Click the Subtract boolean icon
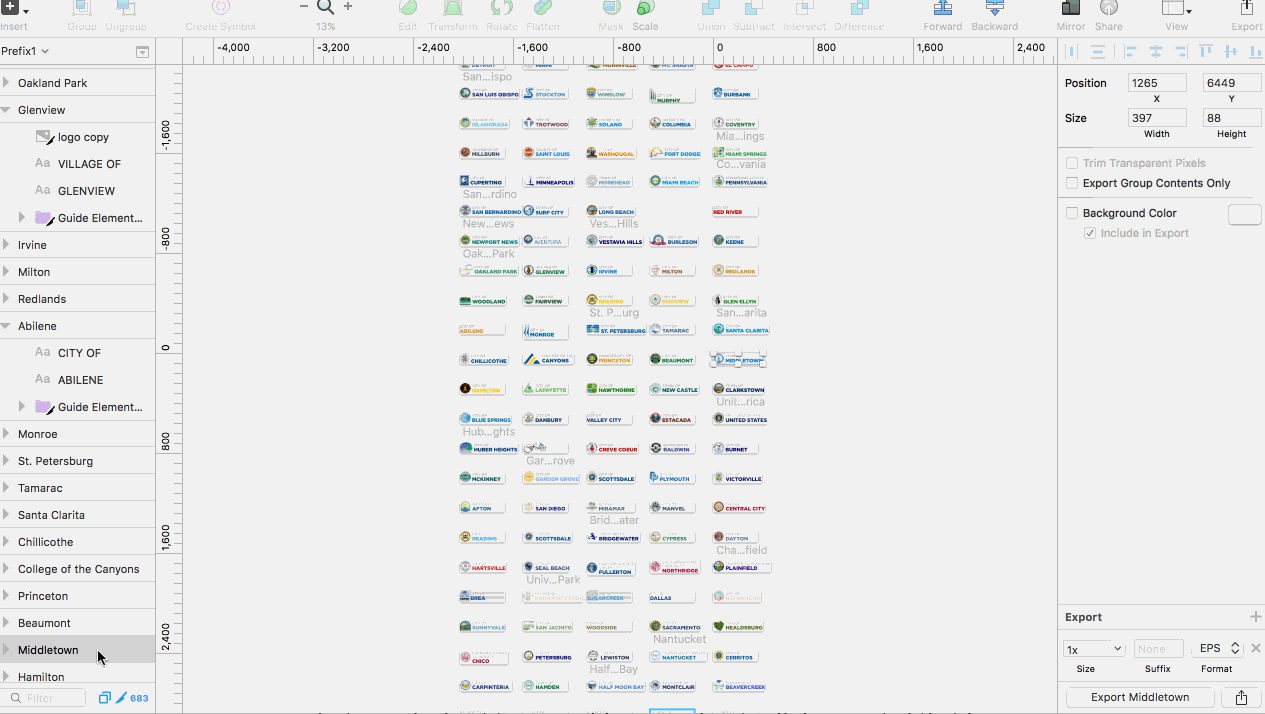1265x714 pixels. point(754,8)
